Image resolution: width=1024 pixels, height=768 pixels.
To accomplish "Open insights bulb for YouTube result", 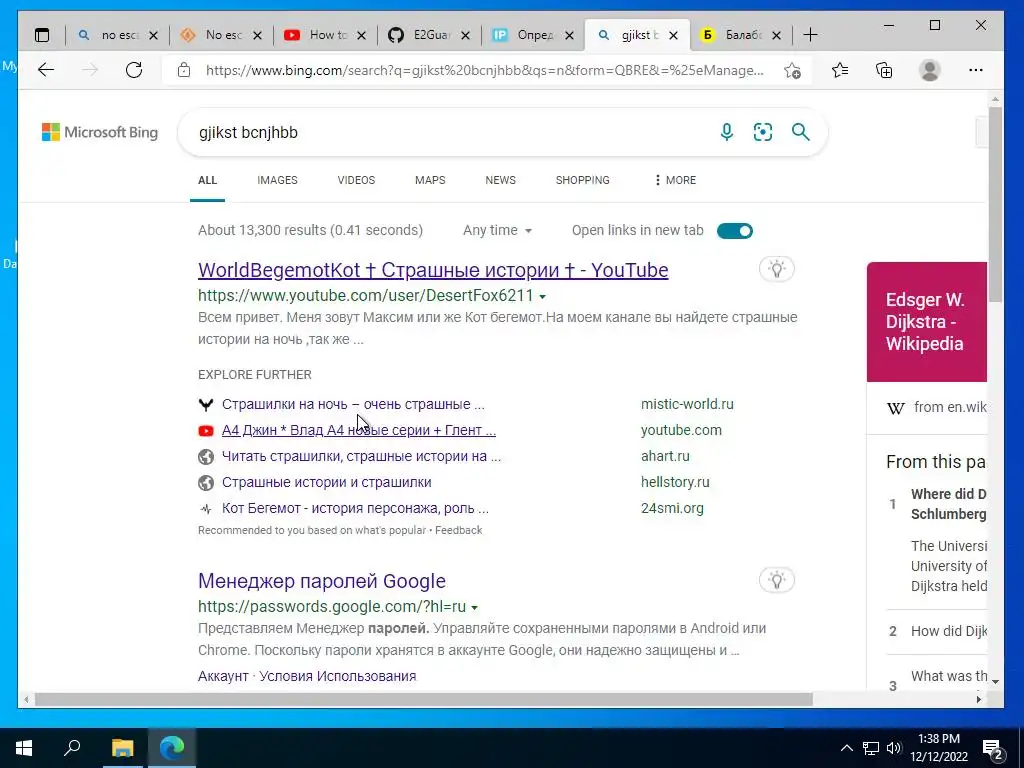I will click(776, 268).
